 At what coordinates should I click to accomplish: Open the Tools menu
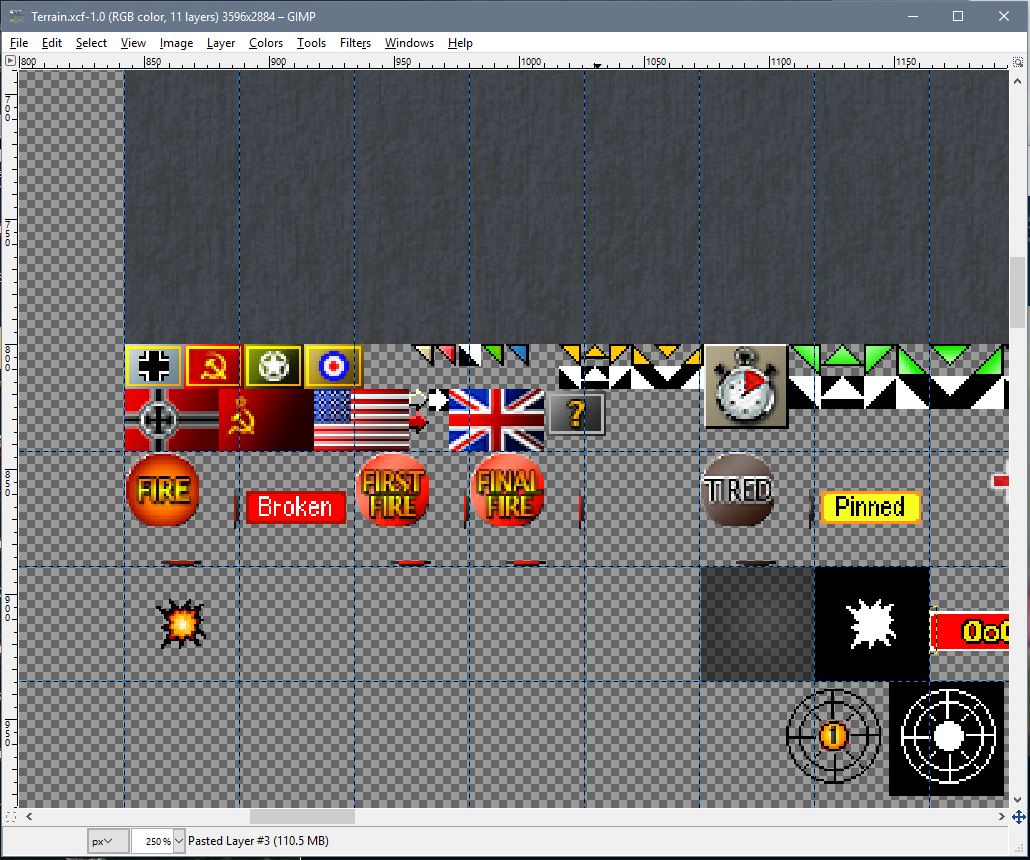[311, 43]
